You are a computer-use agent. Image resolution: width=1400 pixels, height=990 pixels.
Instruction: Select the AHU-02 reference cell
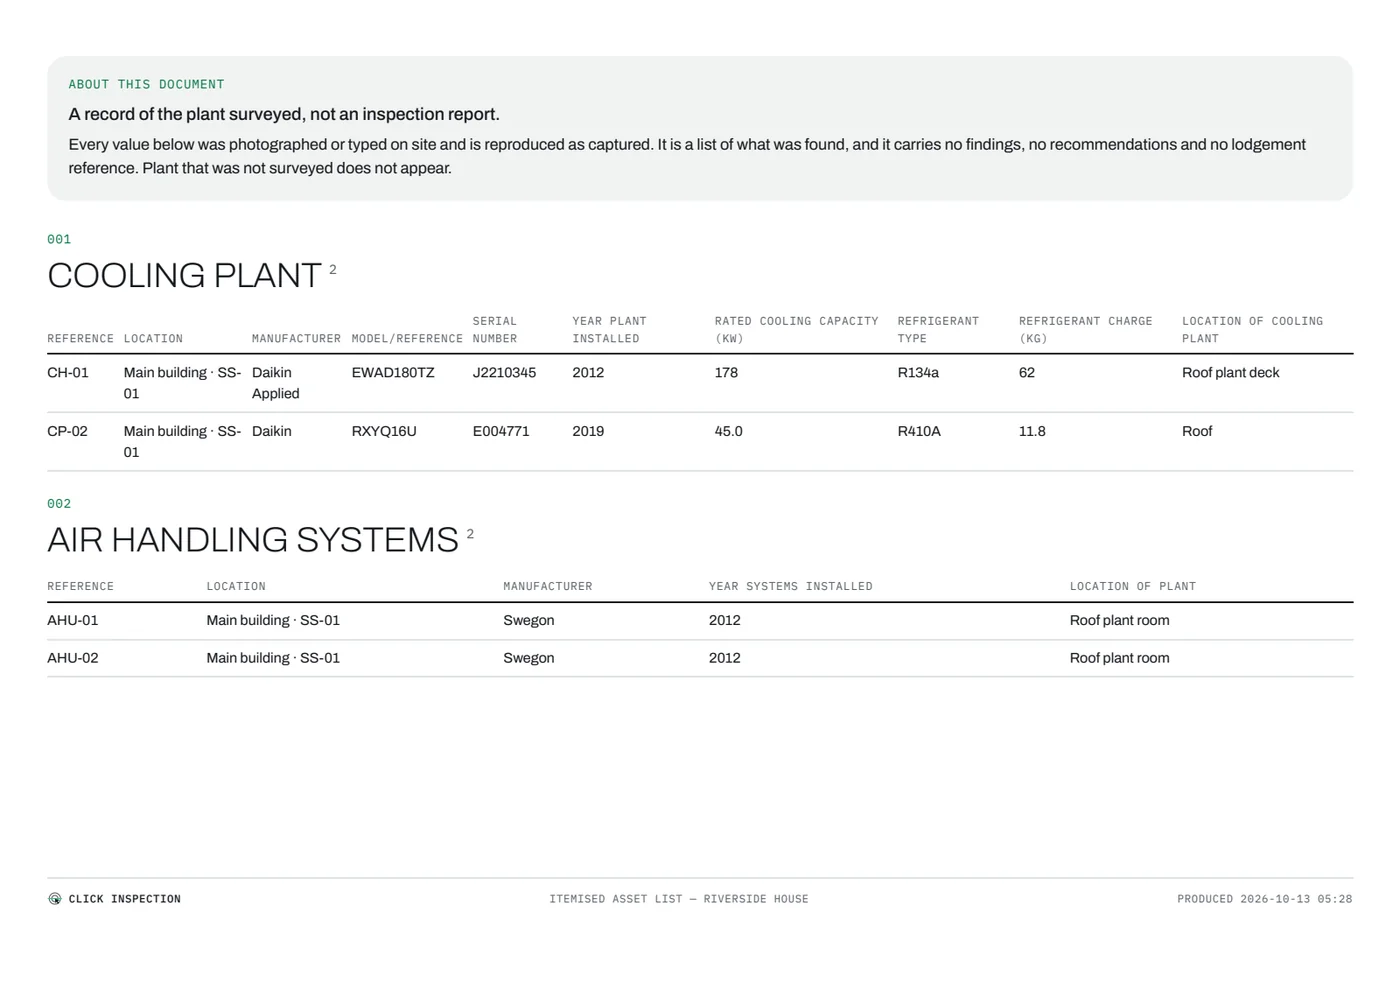(73, 658)
